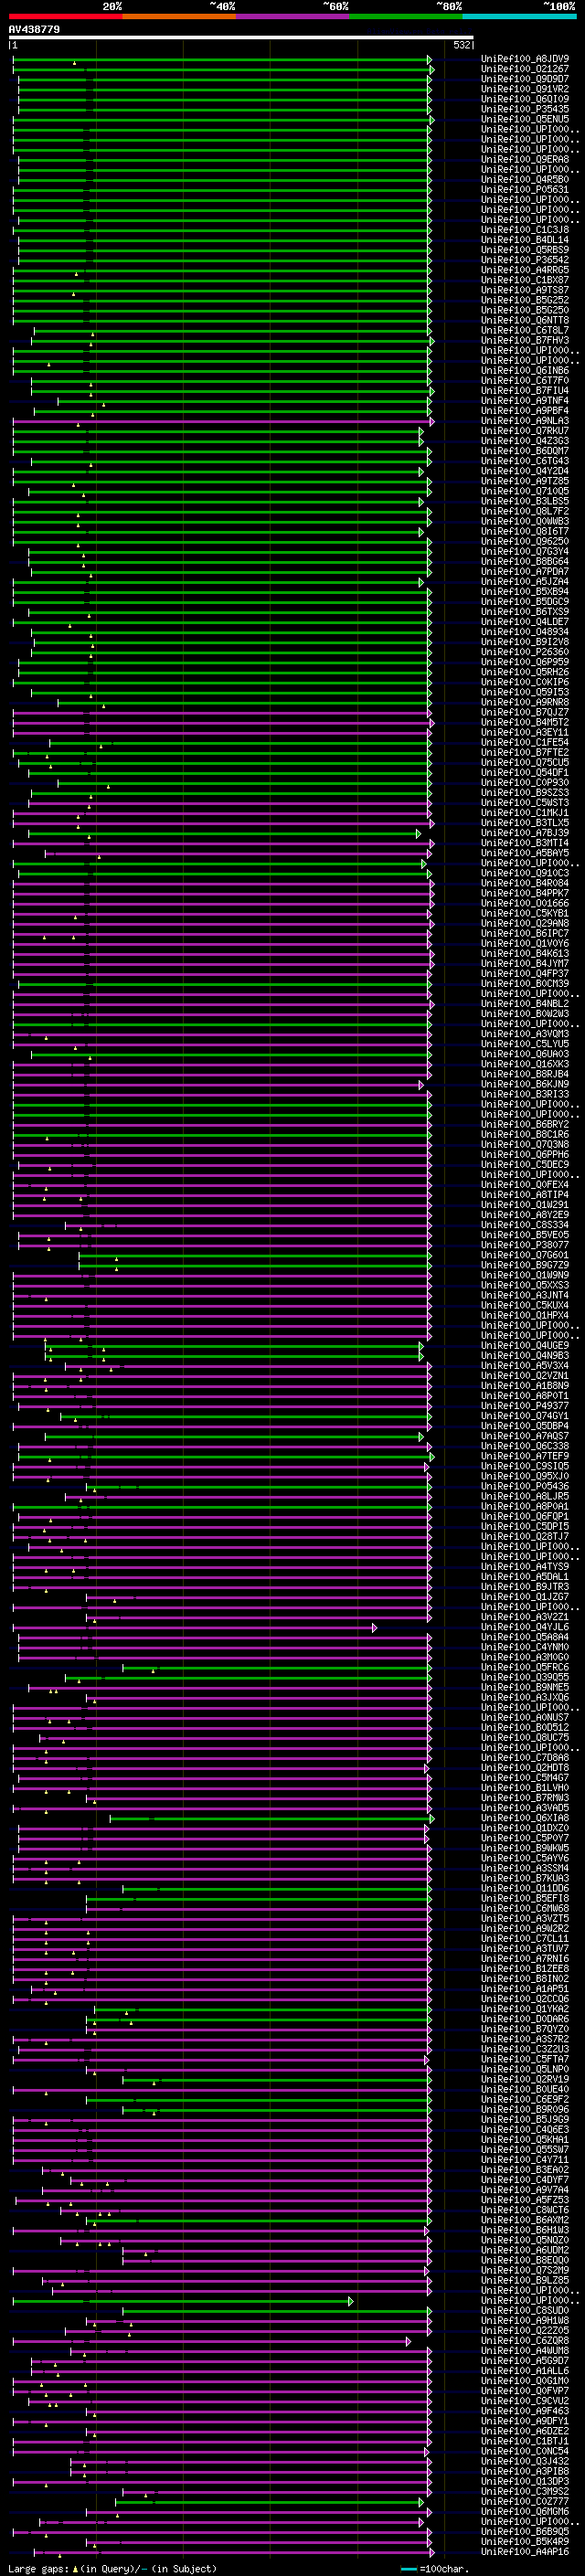
Task: Click the query end position label 532
Action: [x=461, y=45]
